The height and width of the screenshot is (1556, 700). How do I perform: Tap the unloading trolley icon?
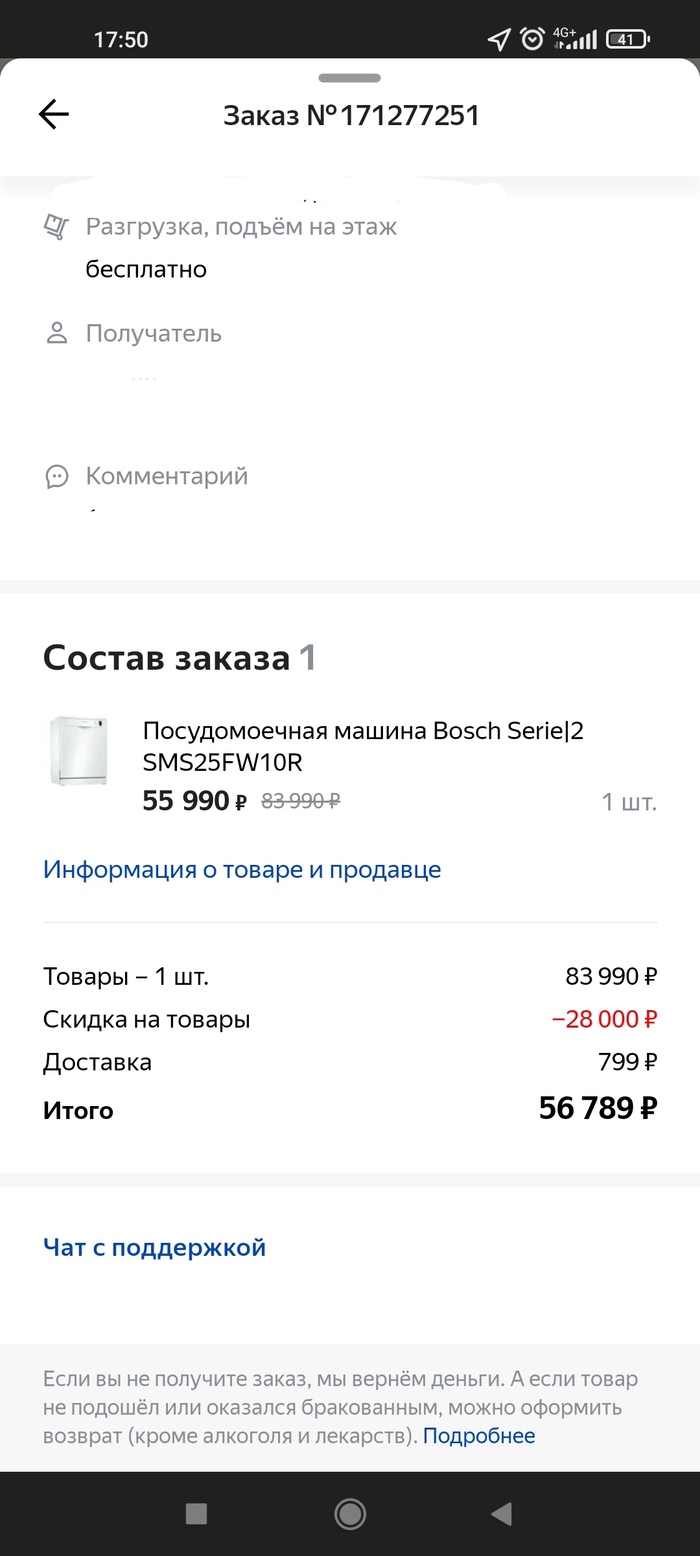coord(56,227)
